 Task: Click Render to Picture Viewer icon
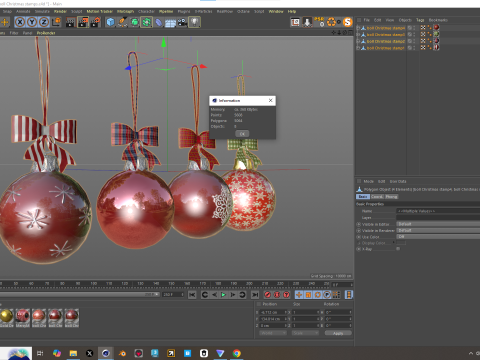coord(83,22)
